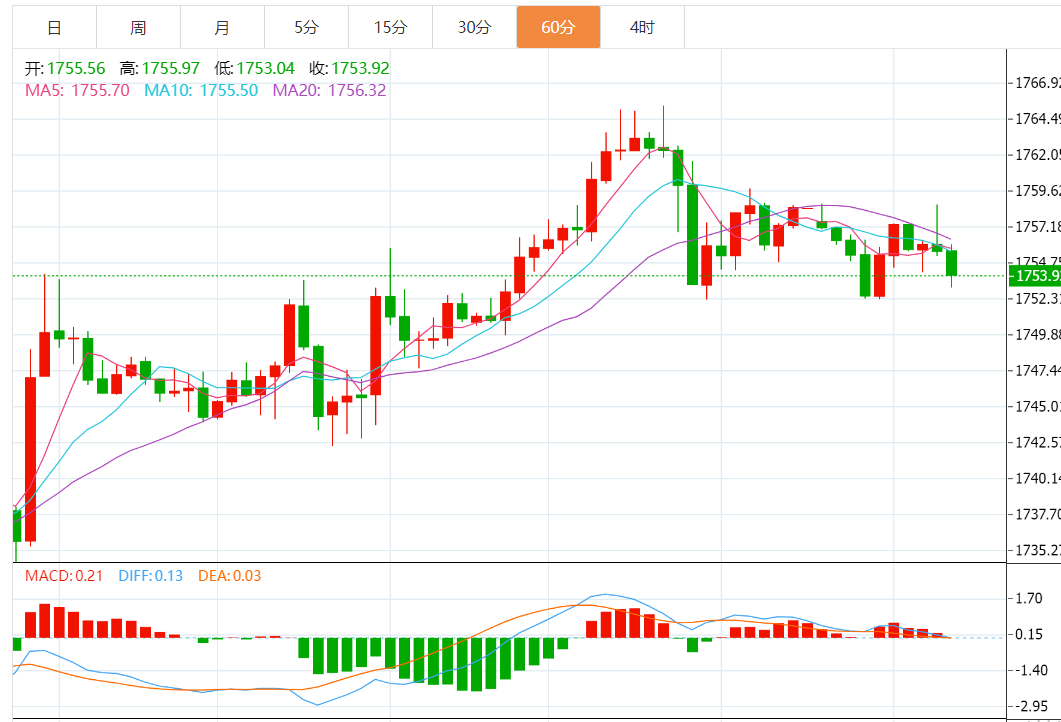Click the 1749.8 price axis label
1061x722 pixels.
(1038, 335)
